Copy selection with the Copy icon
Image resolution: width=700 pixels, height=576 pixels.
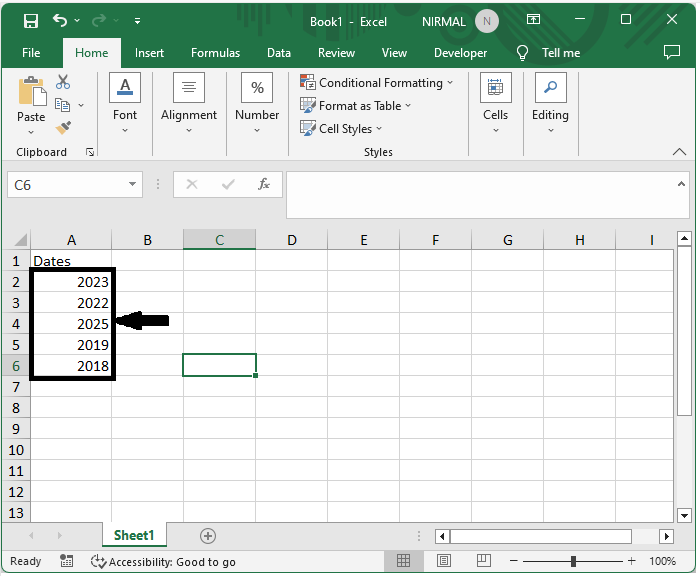62,105
